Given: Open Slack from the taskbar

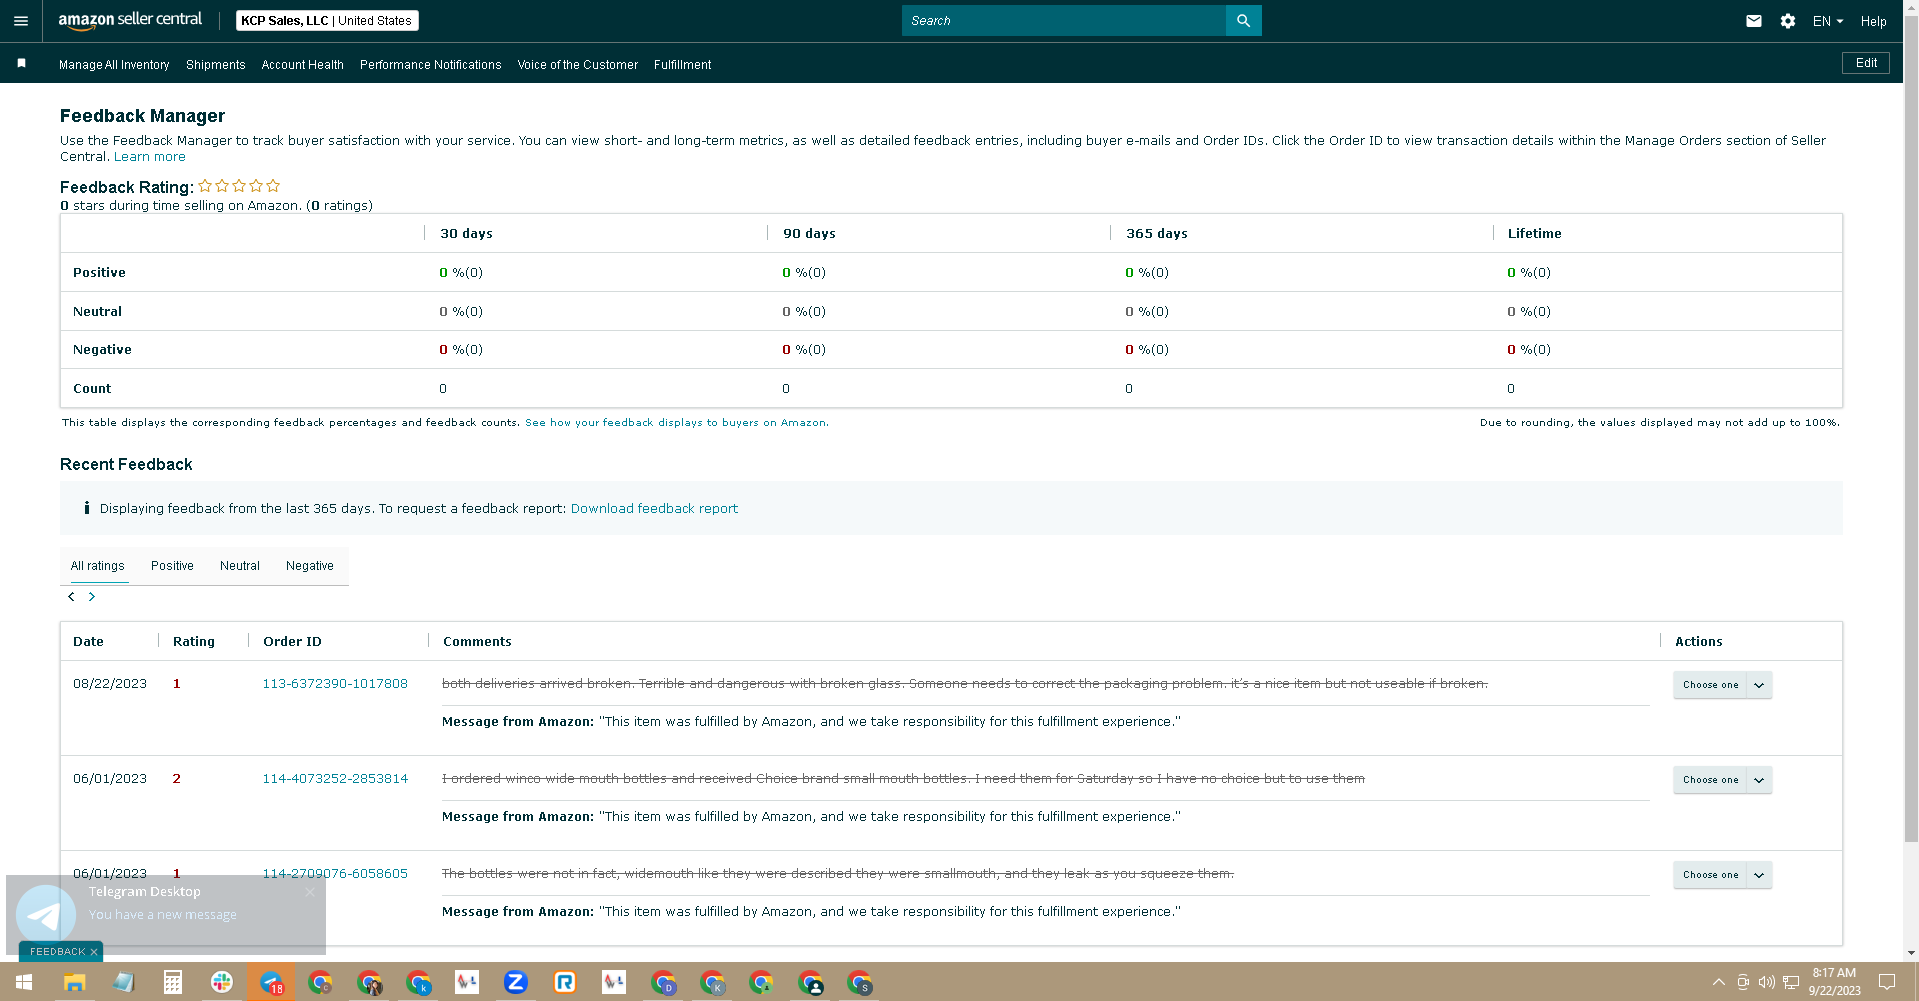Looking at the screenshot, I should 222,982.
